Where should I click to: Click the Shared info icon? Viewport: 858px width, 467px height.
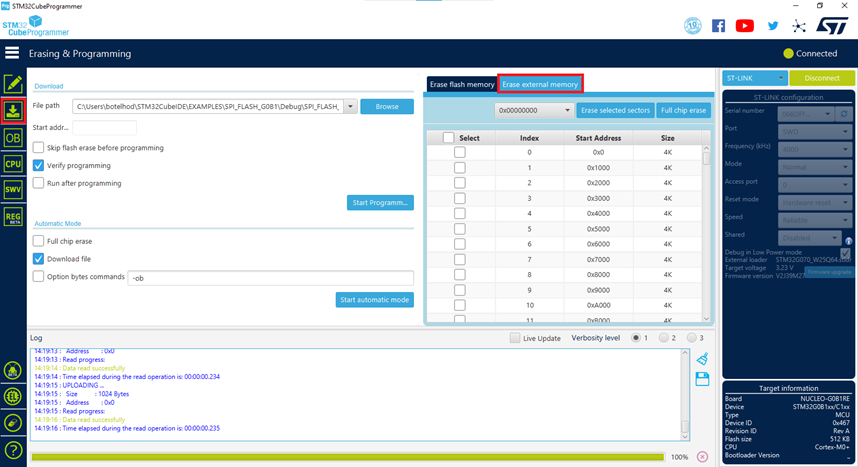pos(849,240)
